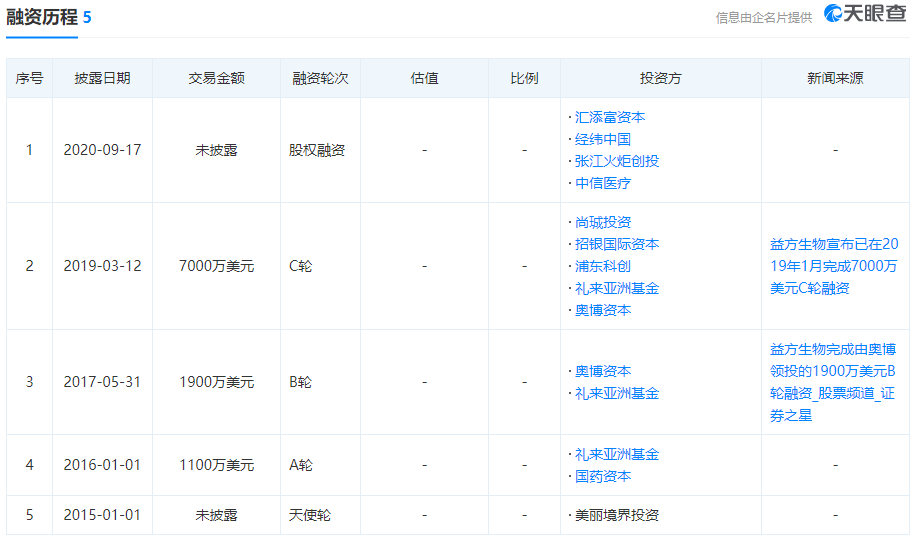Select date cell 2015-01-01

tap(102, 515)
